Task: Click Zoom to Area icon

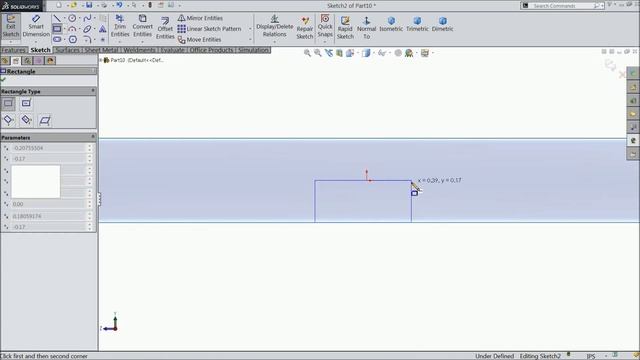Action: tap(318, 53)
